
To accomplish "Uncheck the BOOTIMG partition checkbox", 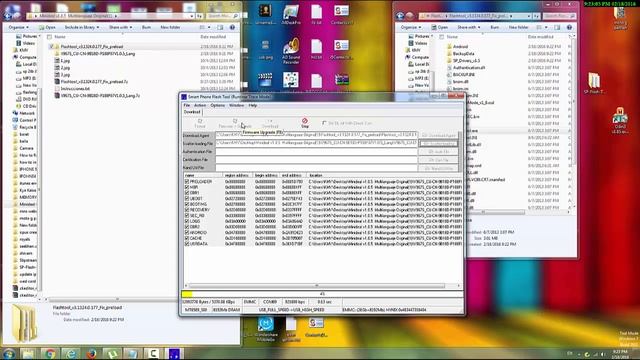I will 187,204.
